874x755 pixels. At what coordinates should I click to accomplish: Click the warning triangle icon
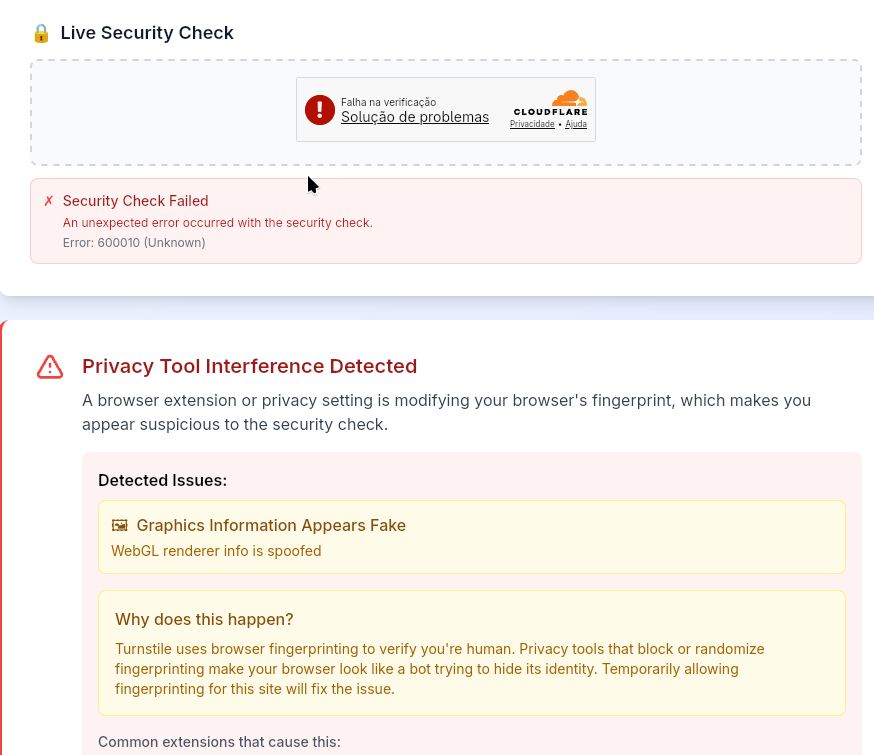[50, 367]
